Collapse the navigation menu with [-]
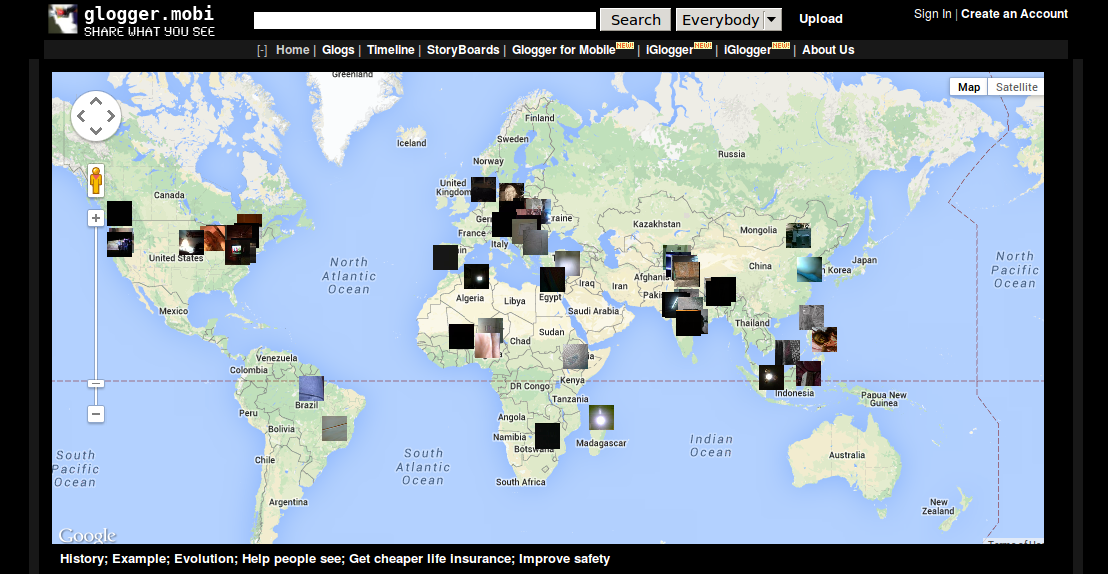The height and width of the screenshot is (574, 1108). pyautogui.click(x=262, y=50)
